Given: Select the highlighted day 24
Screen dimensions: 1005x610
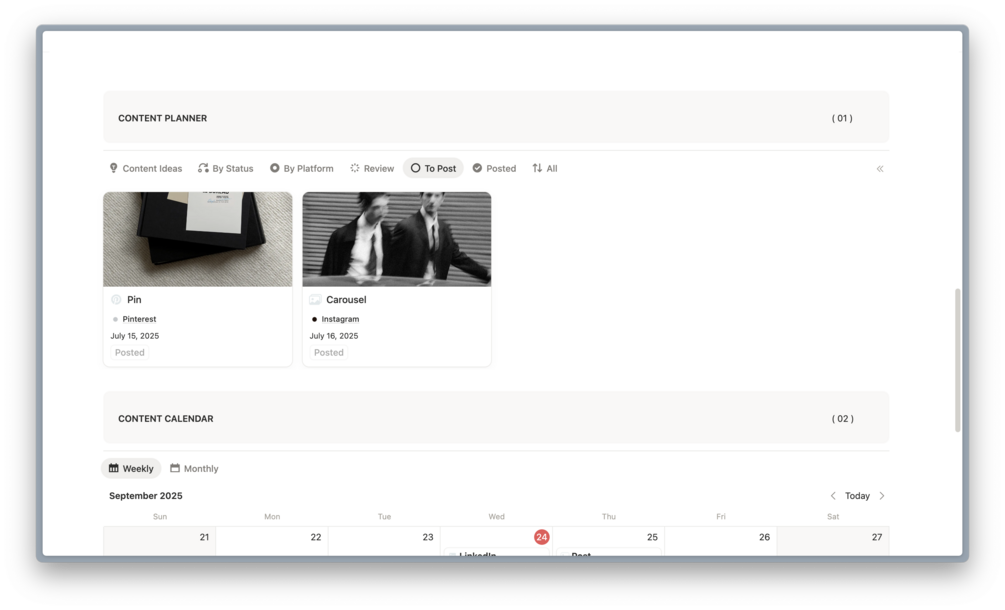Looking at the screenshot, I should (x=542, y=537).
